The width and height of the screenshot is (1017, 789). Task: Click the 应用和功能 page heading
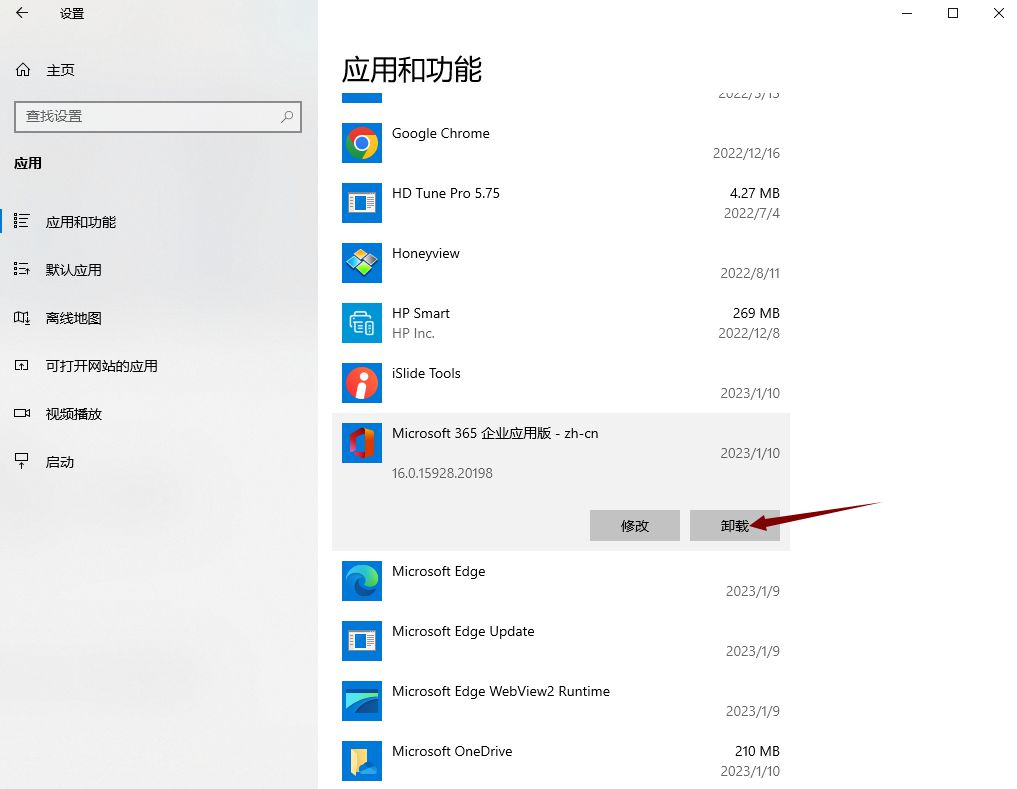(412, 69)
